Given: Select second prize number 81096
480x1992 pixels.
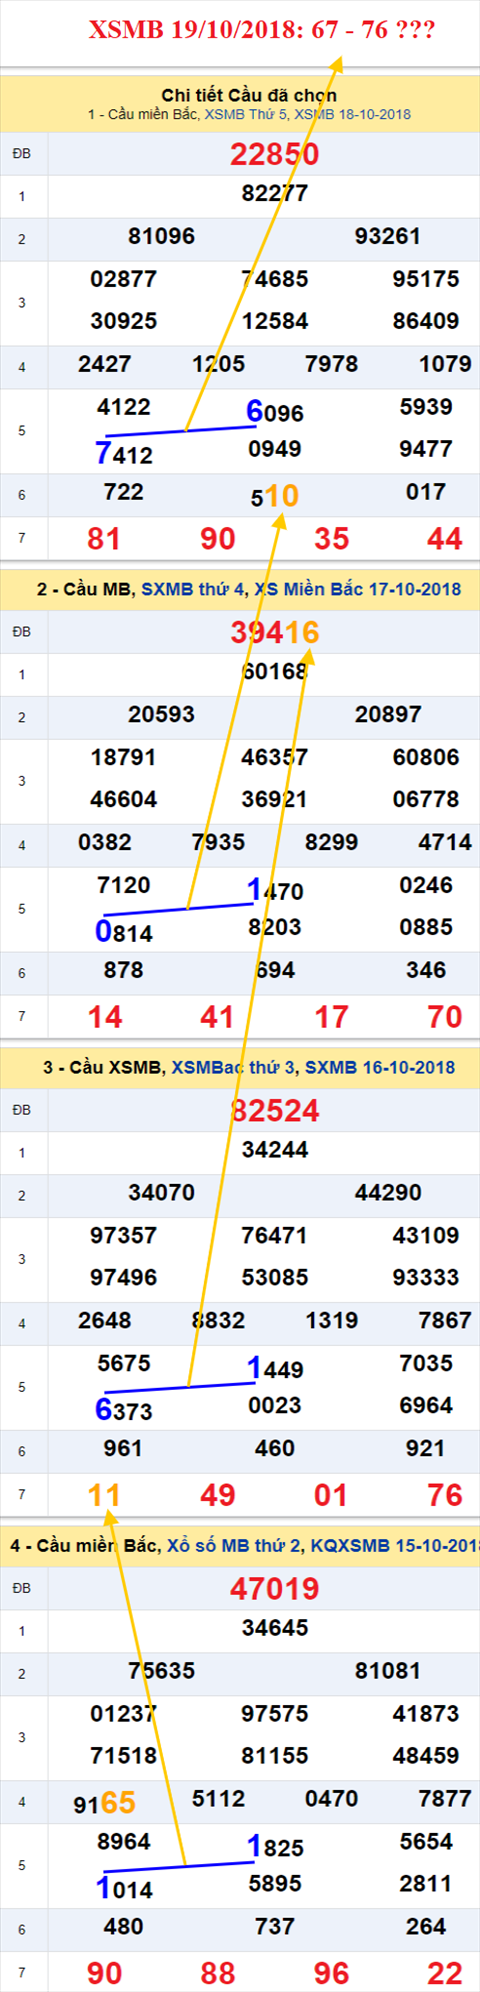Looking at the screenshot, I should [162, 236].
